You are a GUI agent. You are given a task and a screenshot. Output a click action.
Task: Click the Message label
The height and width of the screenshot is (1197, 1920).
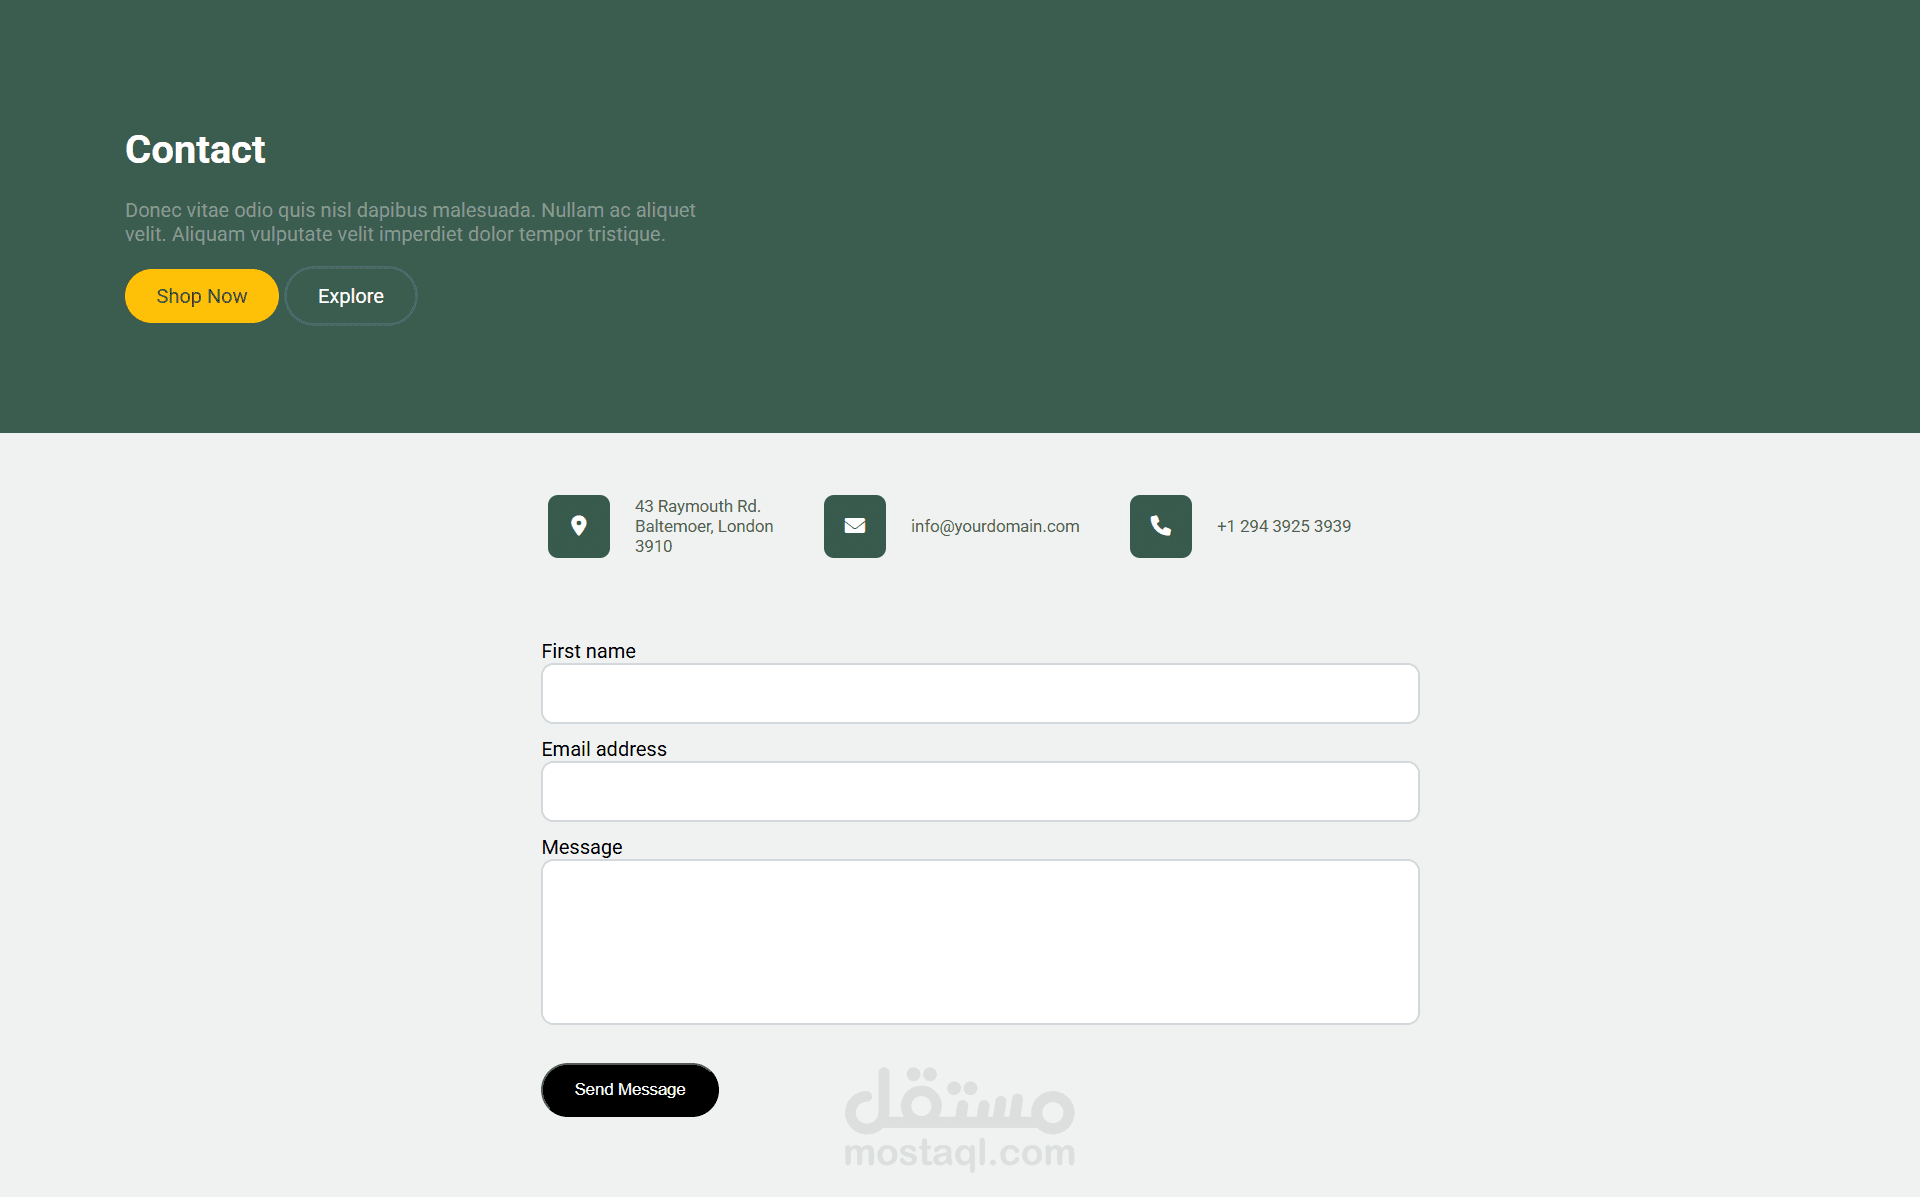[581, 847]
